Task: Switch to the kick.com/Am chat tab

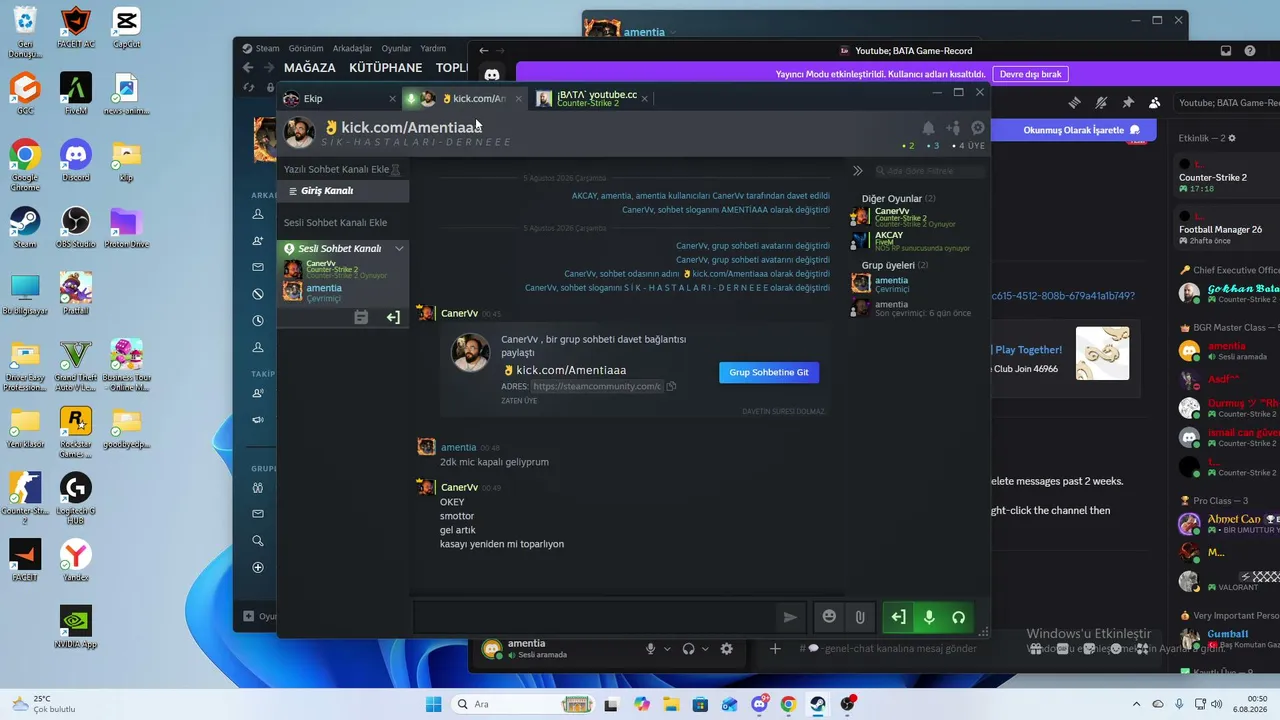Action: tap(465, 98)
